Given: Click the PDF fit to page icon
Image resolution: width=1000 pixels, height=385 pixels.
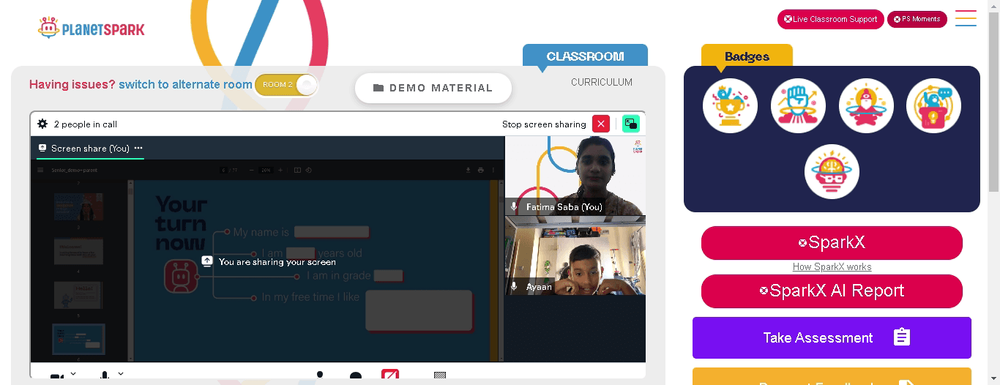Looking at the screenshot, I should pyautogui.click(x=297, y=170).
